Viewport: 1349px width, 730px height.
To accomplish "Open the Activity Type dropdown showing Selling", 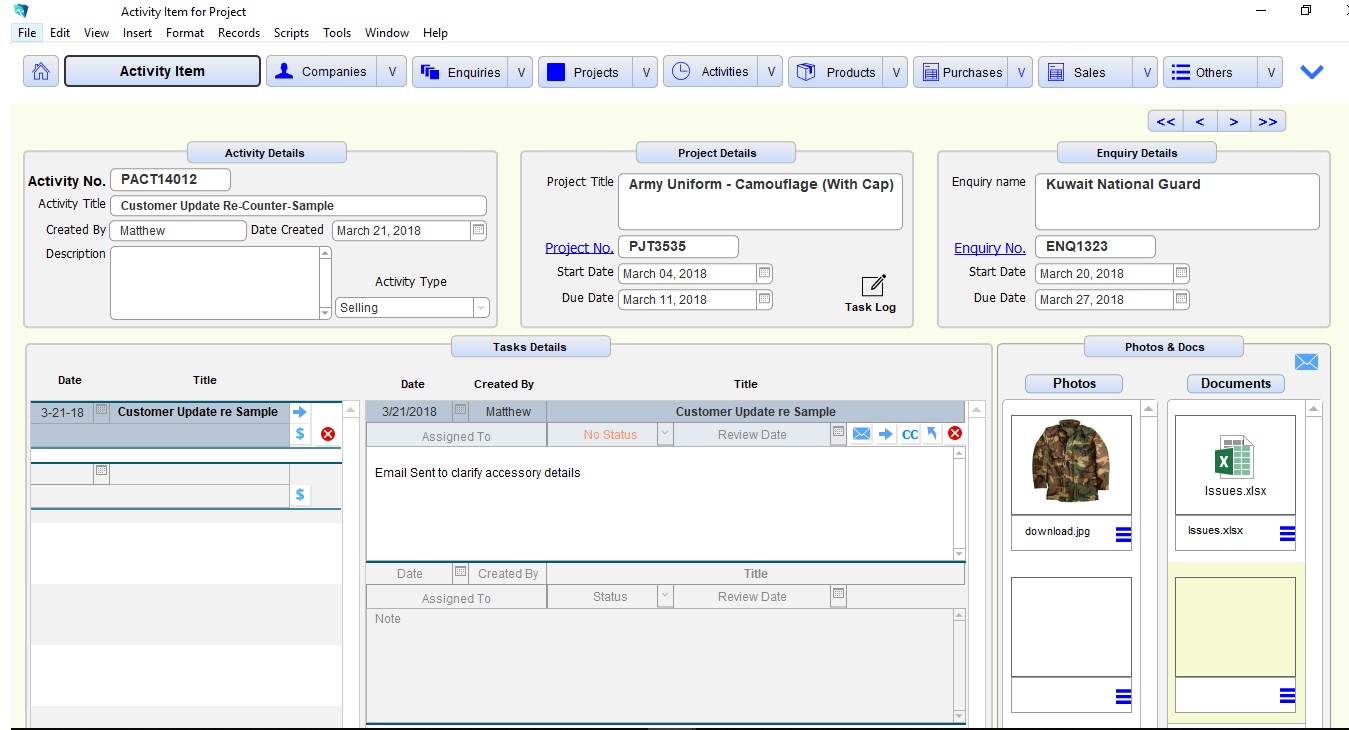I will click(481, 308).
